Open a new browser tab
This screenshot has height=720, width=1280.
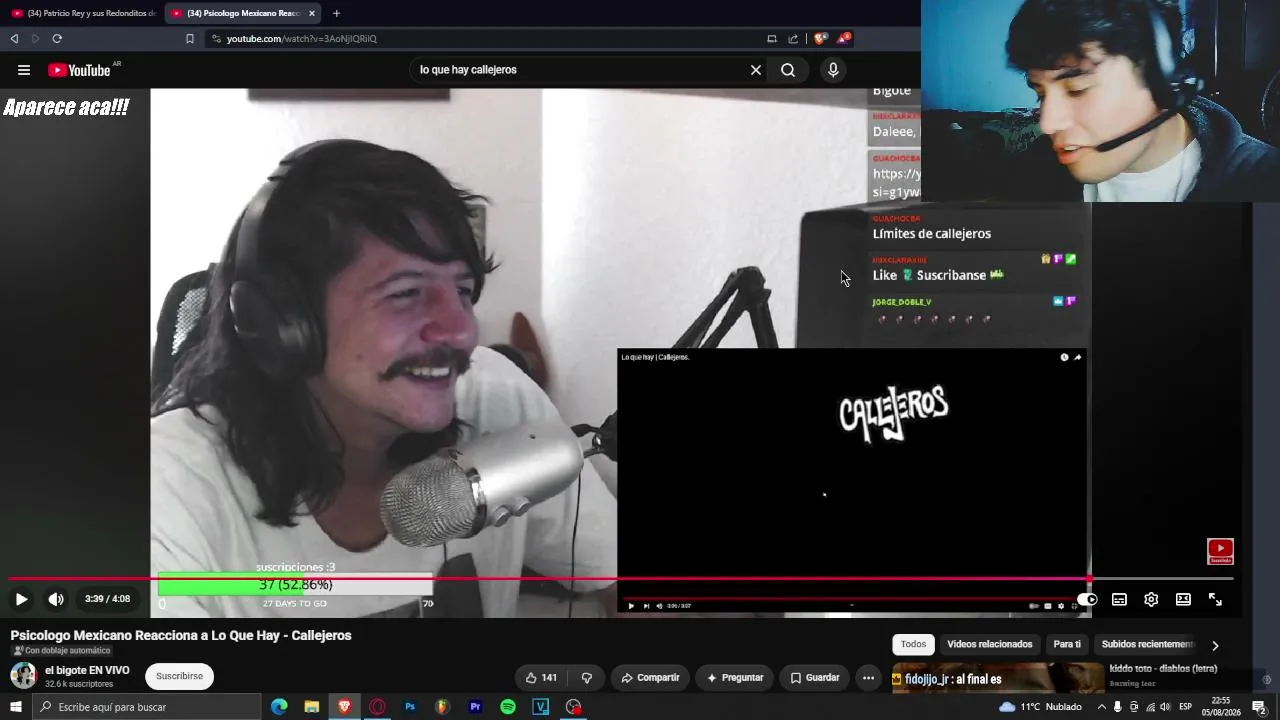pos(336,13)
